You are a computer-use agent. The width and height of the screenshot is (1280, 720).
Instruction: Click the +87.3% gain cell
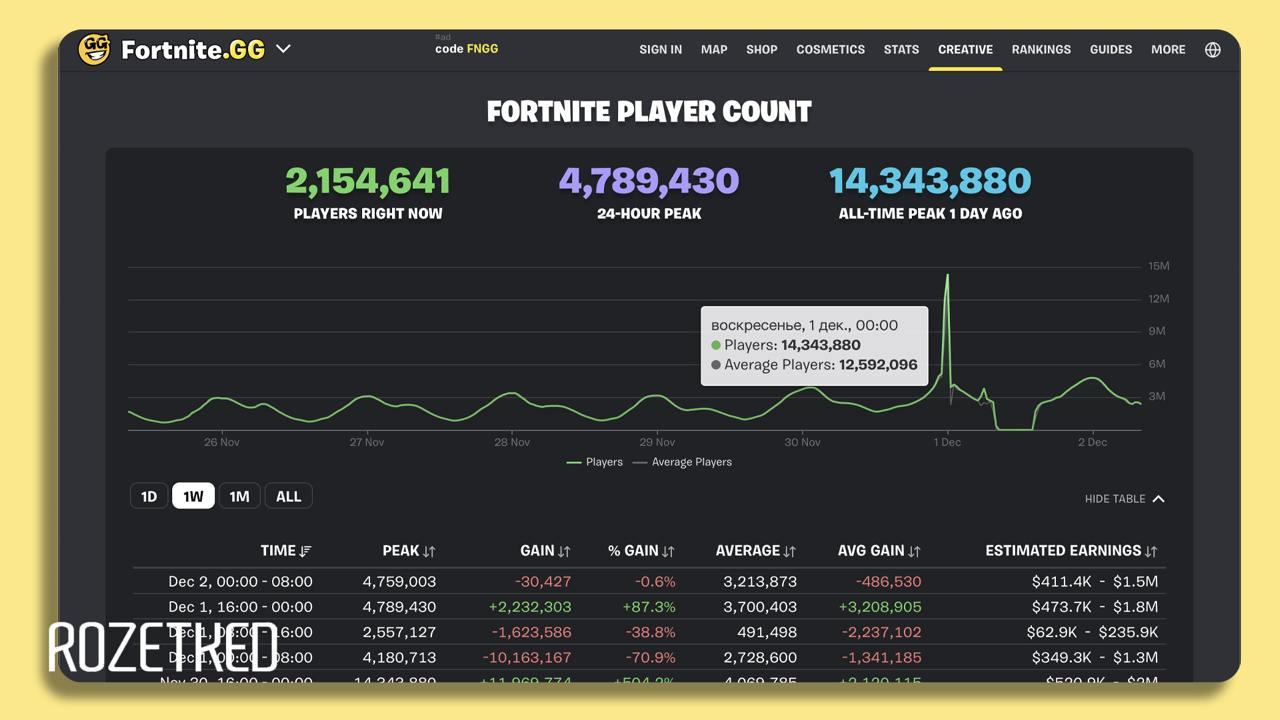[x=649, y=607]
